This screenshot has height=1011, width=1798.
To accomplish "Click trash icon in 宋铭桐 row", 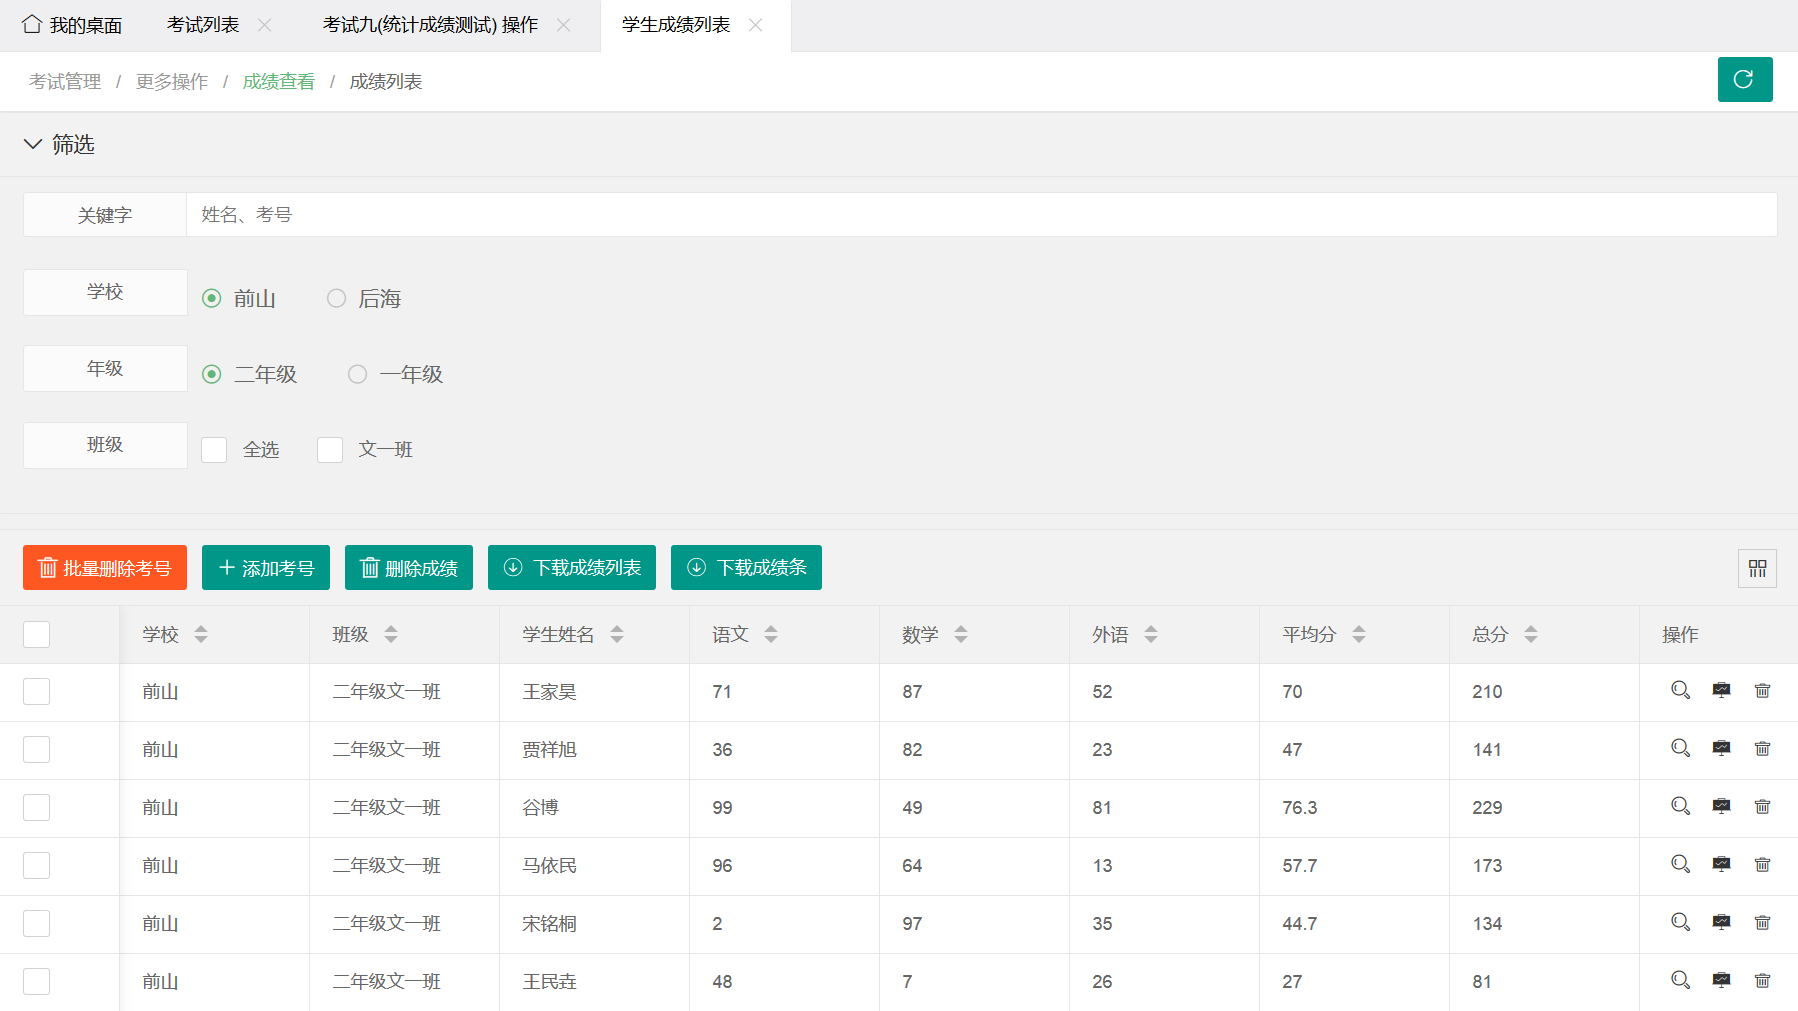I will click(x=1762, y=923).
